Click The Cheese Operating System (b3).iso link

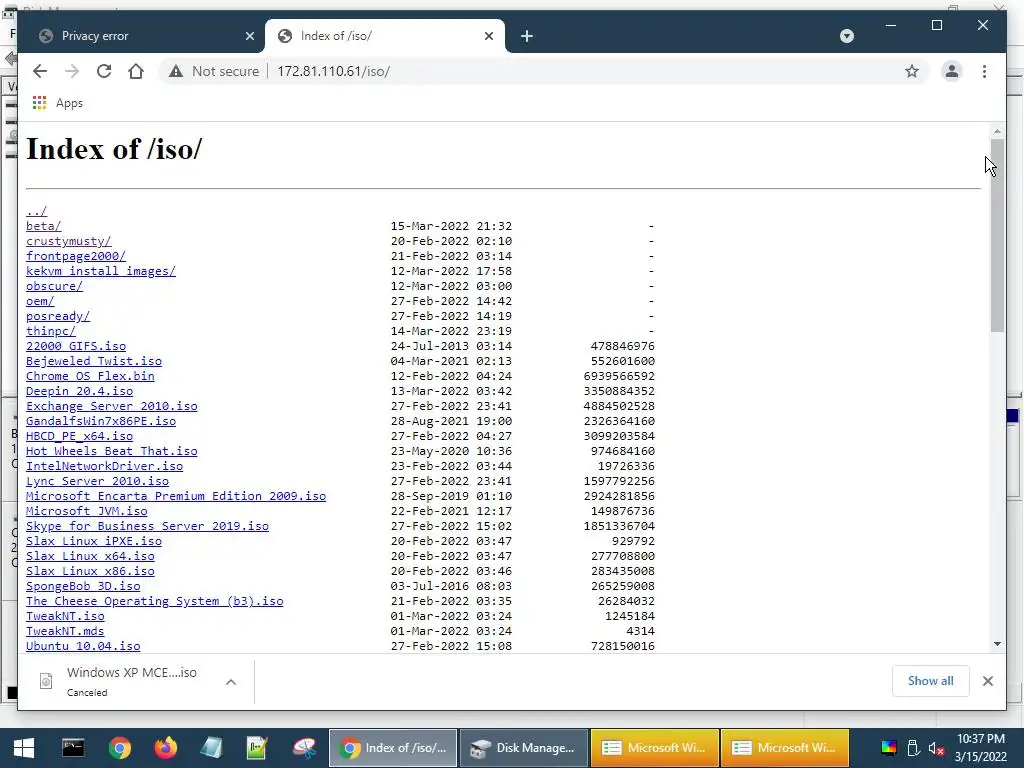coord(155,601)
